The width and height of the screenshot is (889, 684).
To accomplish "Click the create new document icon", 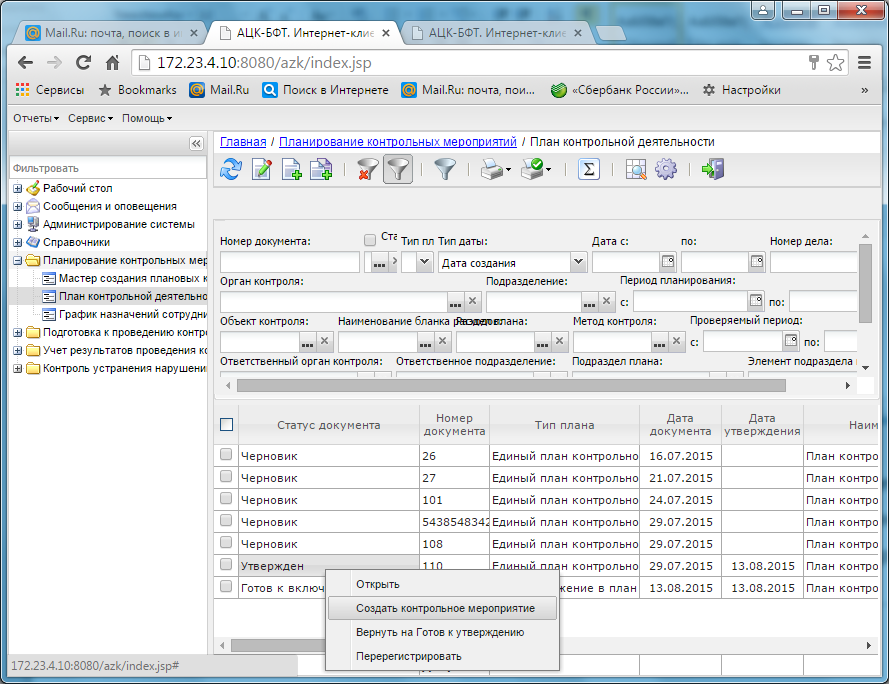I will pyautogui.click(x=291, y=169).
